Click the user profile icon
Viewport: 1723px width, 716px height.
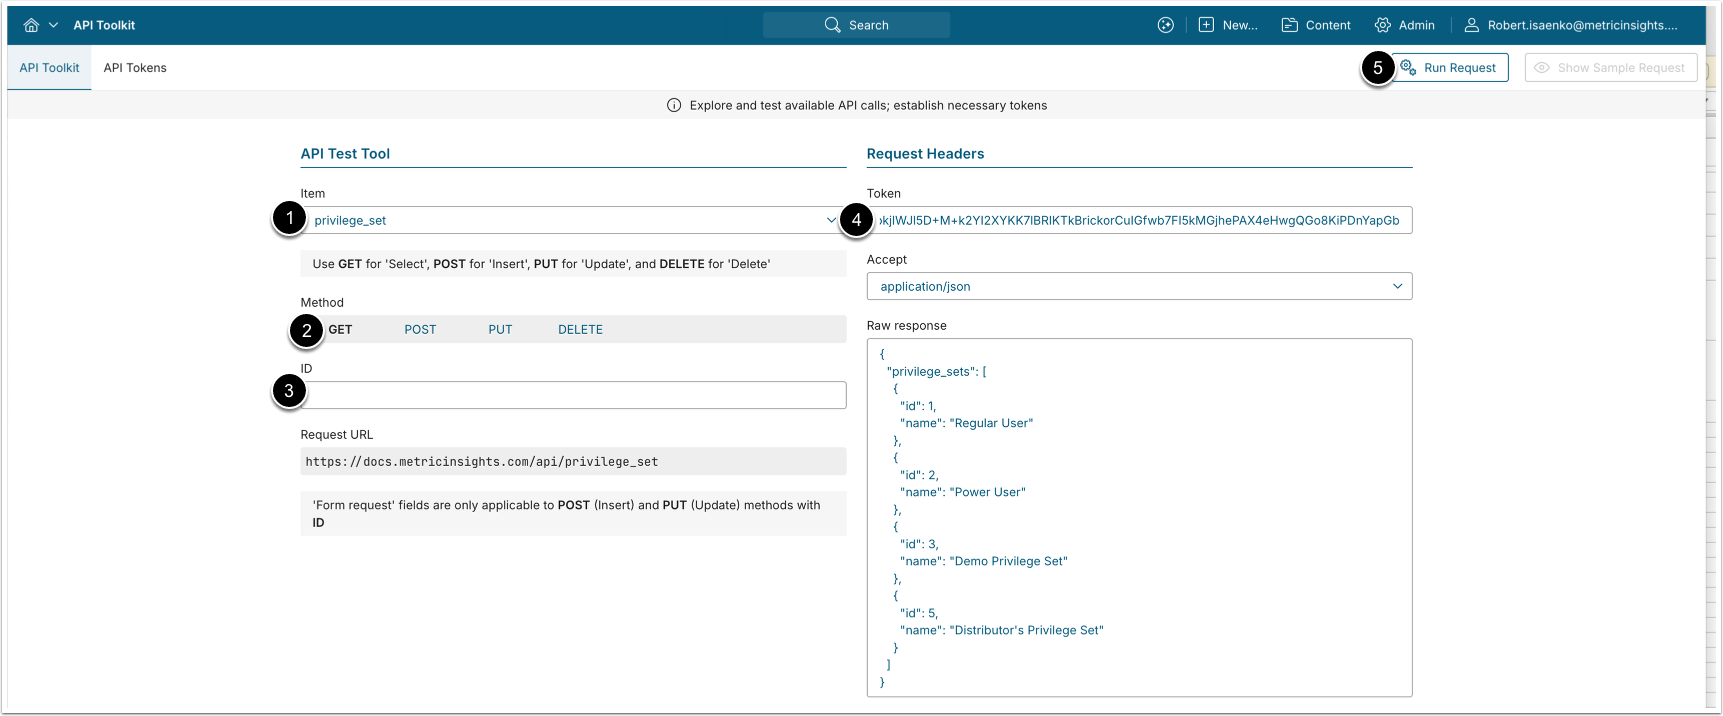click(x=1471, y=25)
